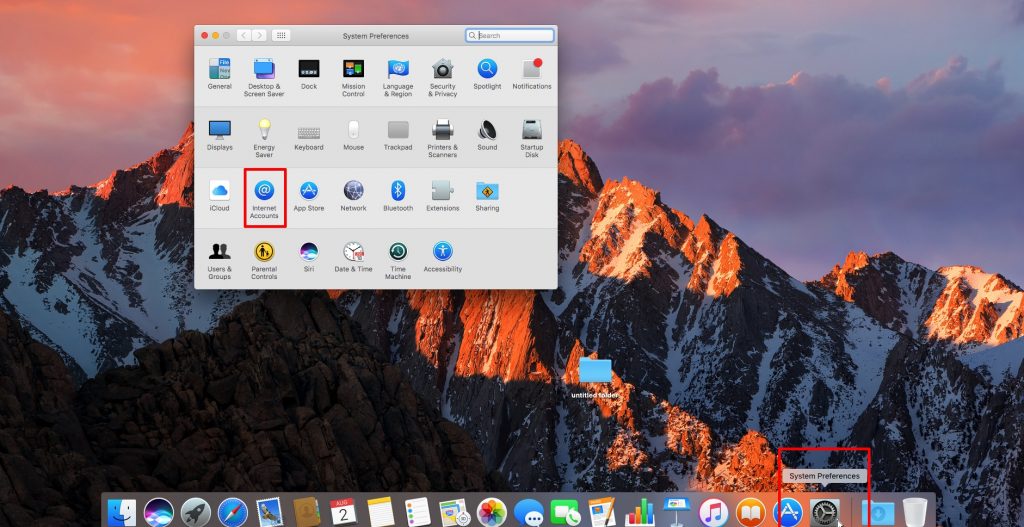
Task: Open Notes from the Dock
Action: click(381, 513)
